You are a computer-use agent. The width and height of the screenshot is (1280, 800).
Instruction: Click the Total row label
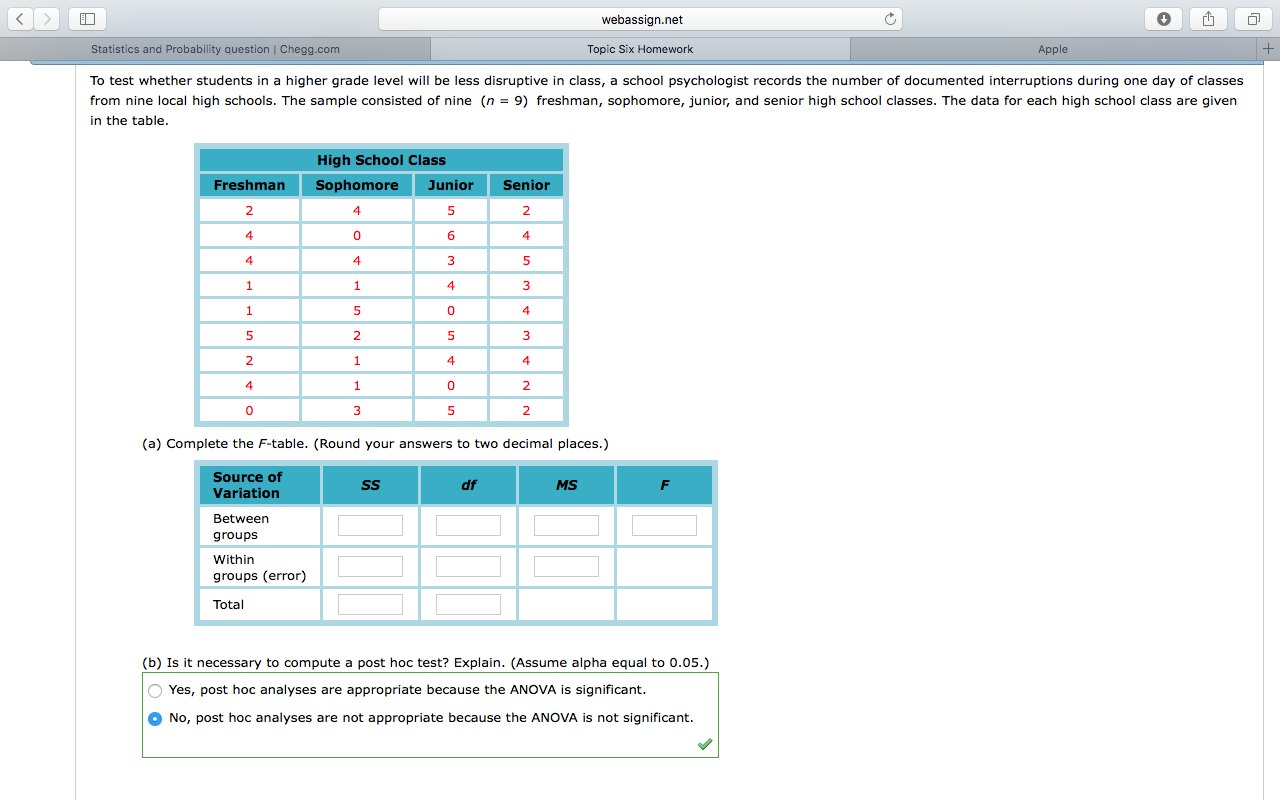pos(228,604)
